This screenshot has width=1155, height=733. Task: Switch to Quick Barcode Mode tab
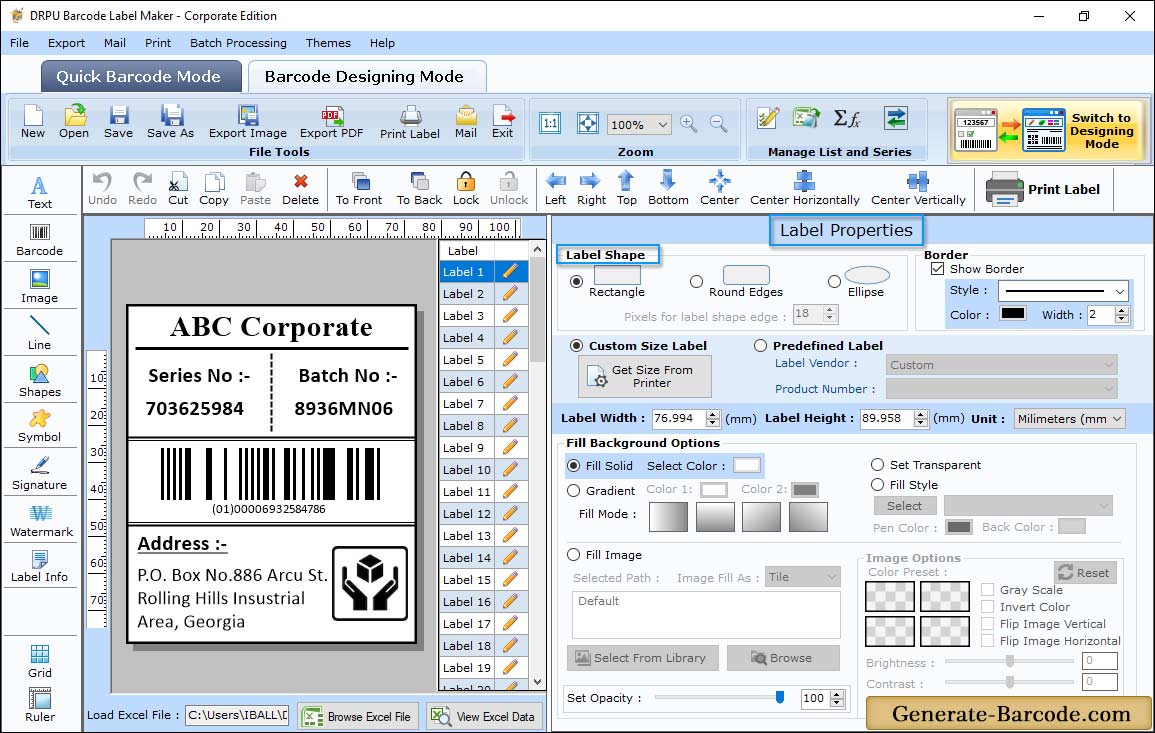coord(140,77)
